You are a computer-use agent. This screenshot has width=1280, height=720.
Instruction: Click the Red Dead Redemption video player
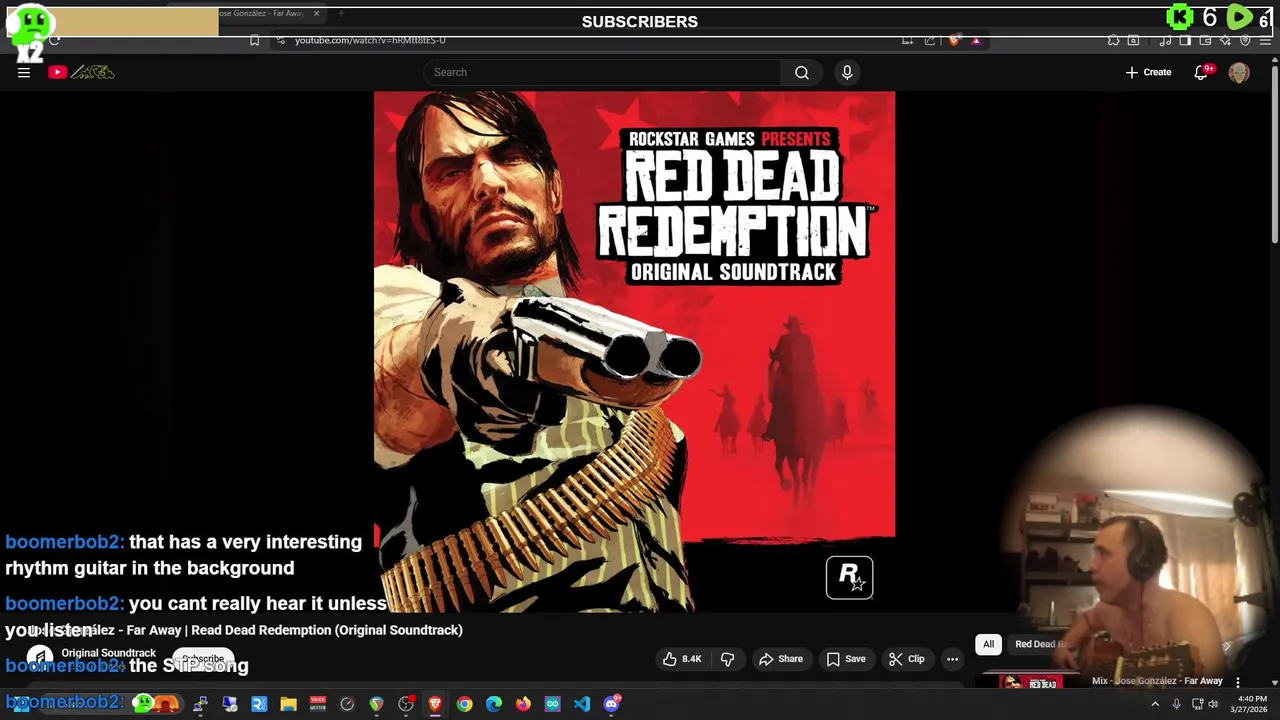click(x=634, y=352)
